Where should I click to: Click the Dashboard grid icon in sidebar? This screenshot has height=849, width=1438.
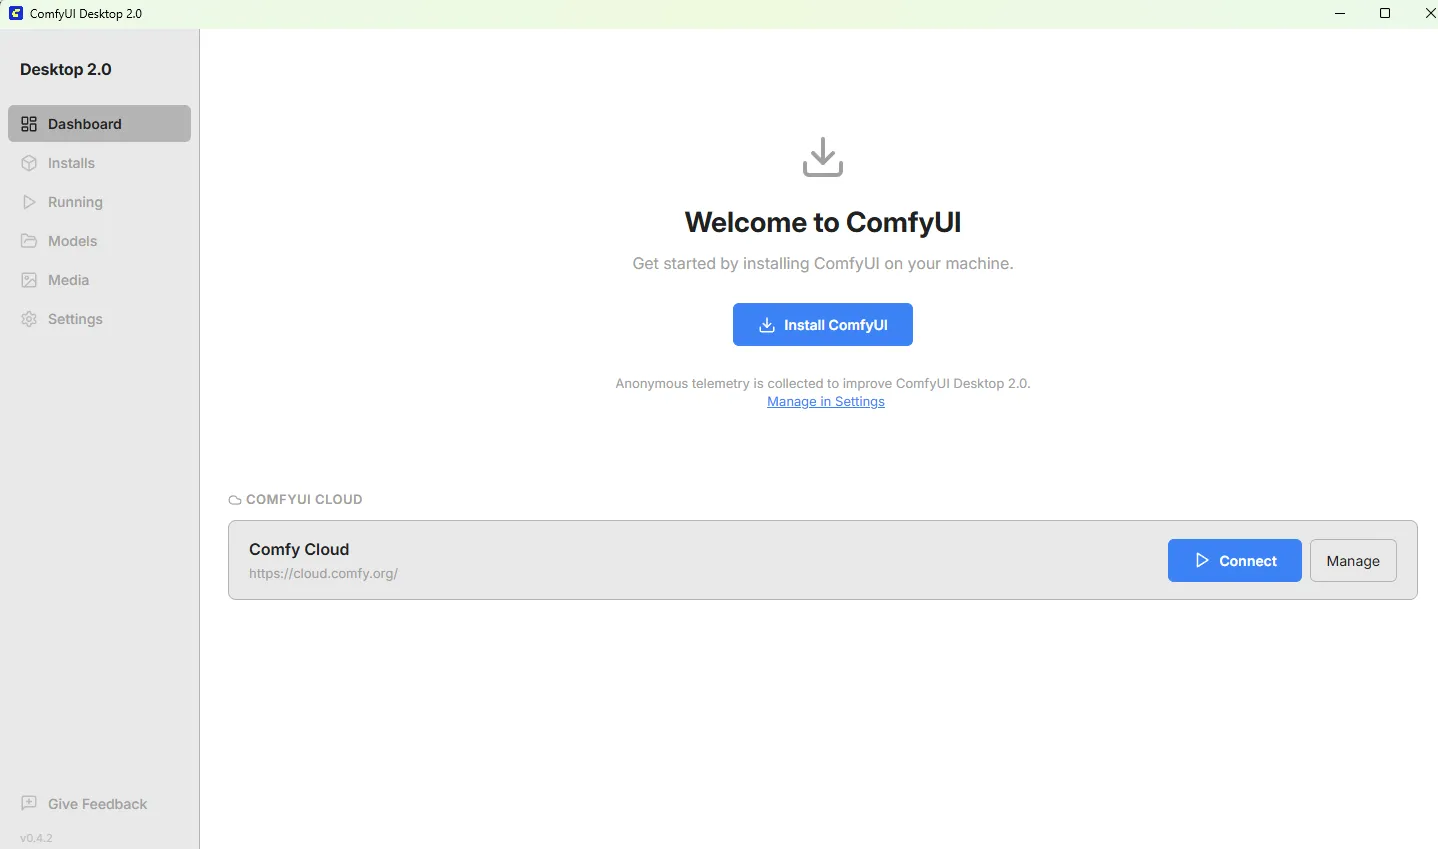pos(29,124)
